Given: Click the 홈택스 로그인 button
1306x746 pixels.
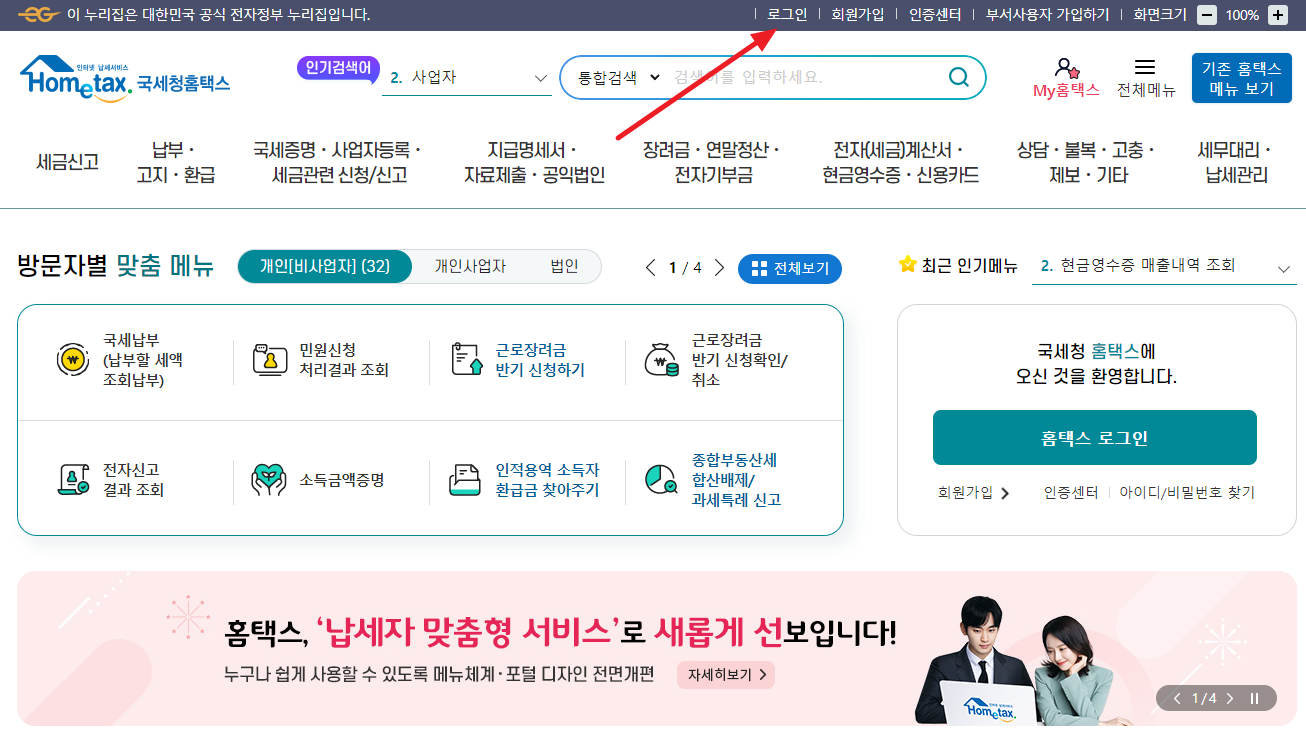Looking at the screenshot, I should (x=1095, y=438).
